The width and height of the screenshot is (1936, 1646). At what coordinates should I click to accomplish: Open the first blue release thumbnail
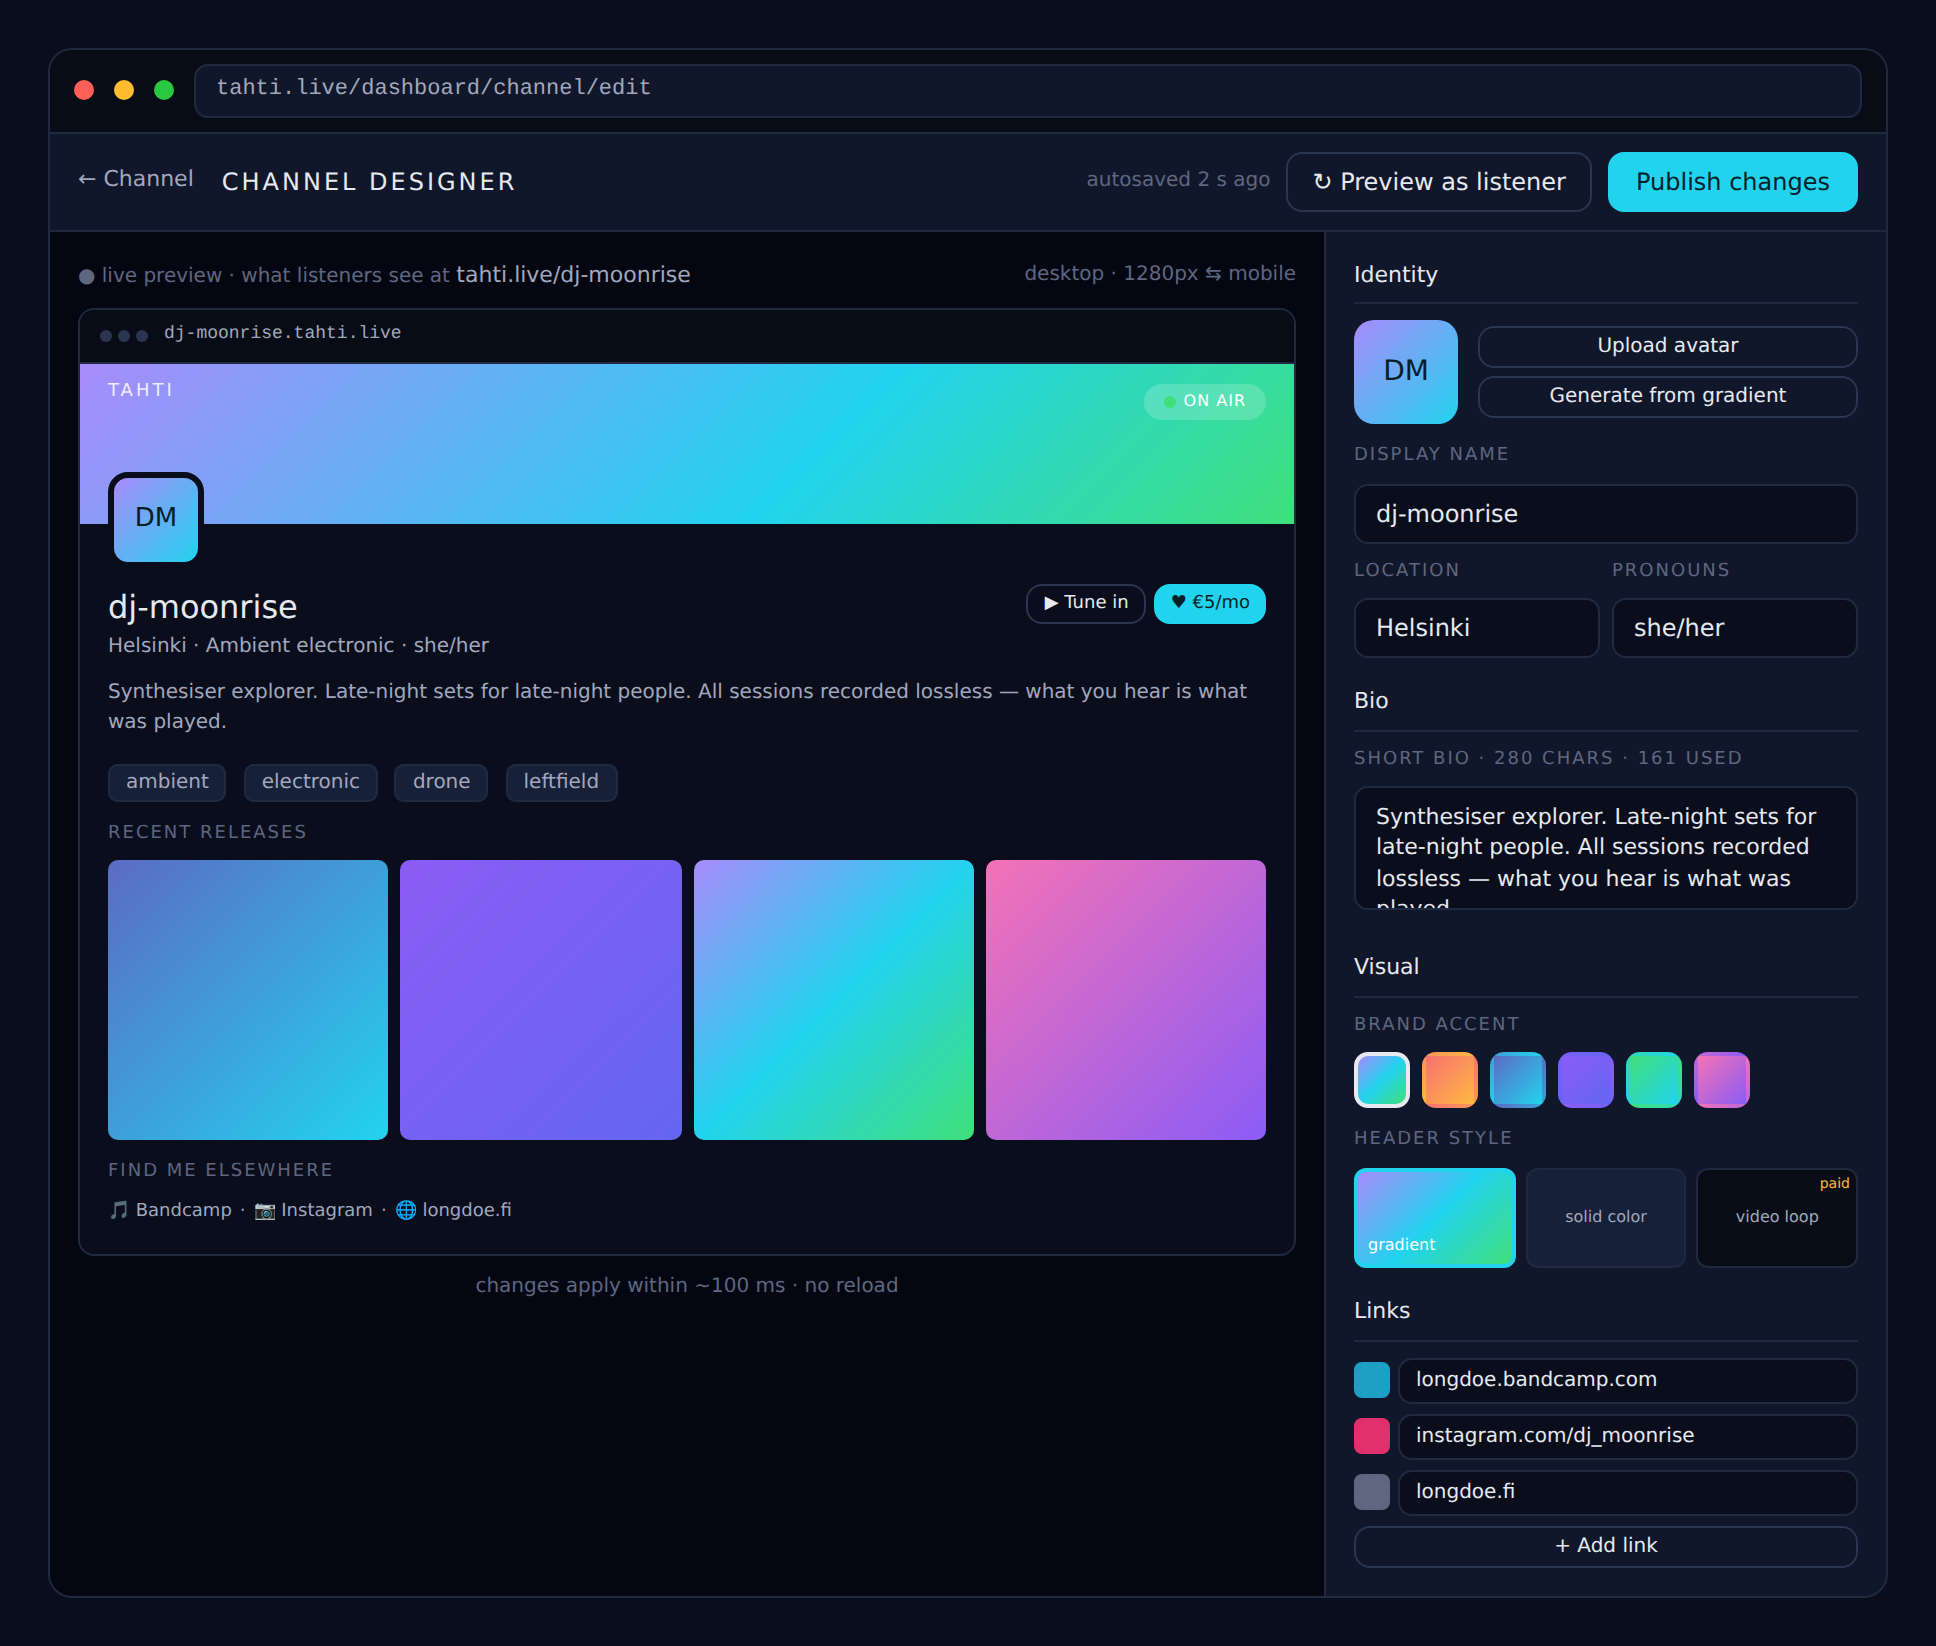[248, 1000]
